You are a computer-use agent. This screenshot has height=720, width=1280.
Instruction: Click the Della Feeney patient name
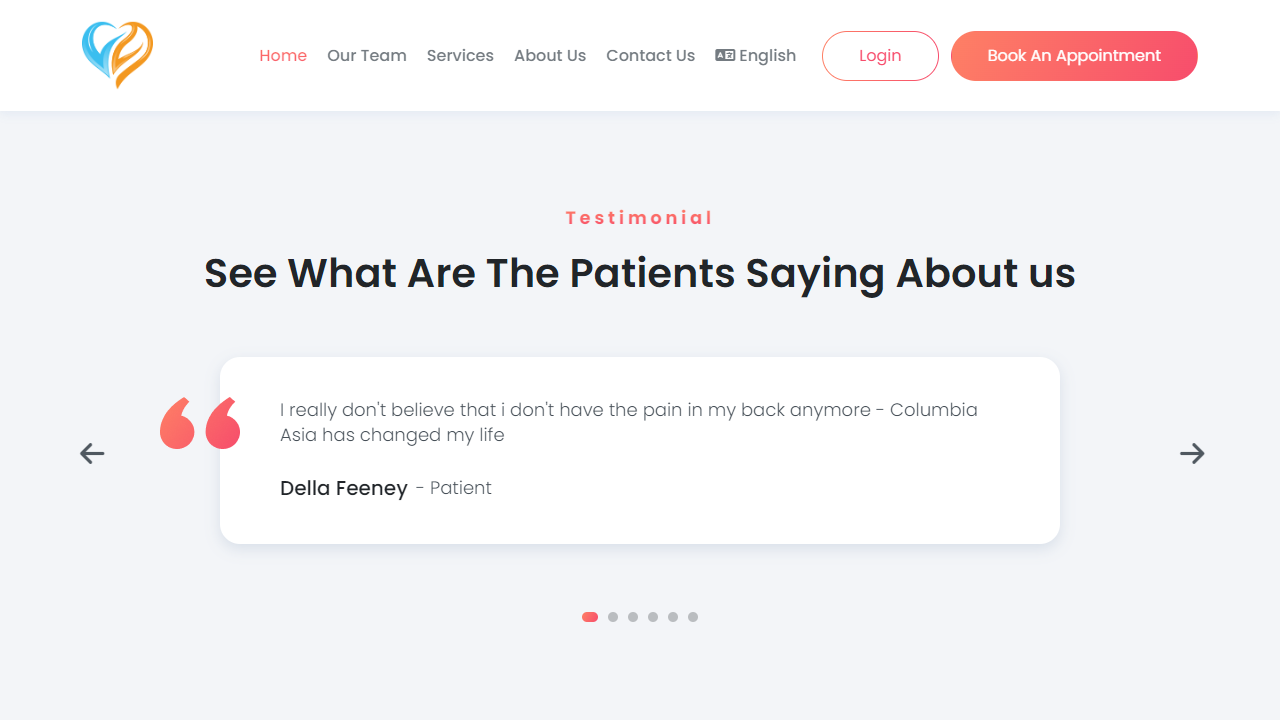pos(344,488)
